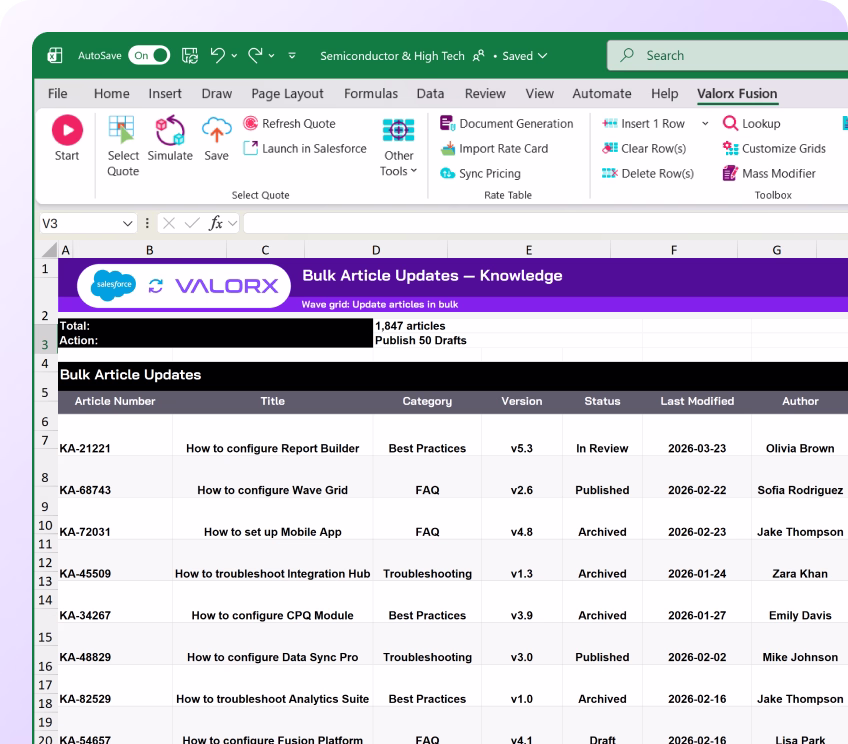Expand Insert 1 Row dropdown arrow
Viewport: 848px width, 744px height.
[x=705, y=124]
